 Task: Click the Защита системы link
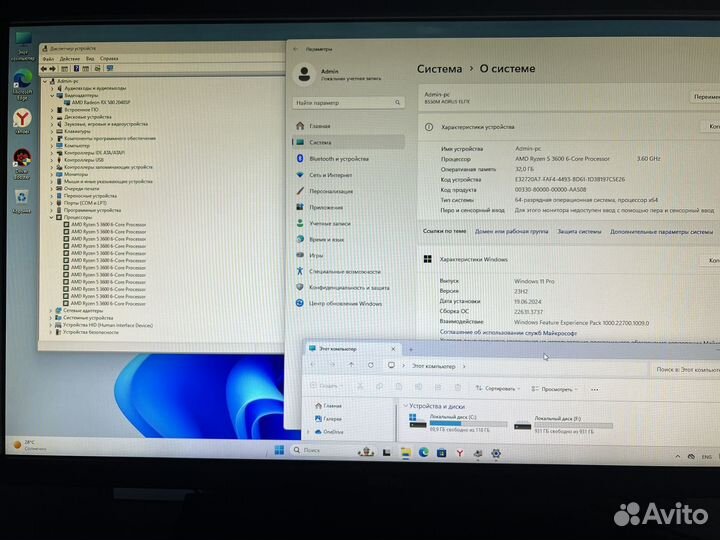coord(580,231)
